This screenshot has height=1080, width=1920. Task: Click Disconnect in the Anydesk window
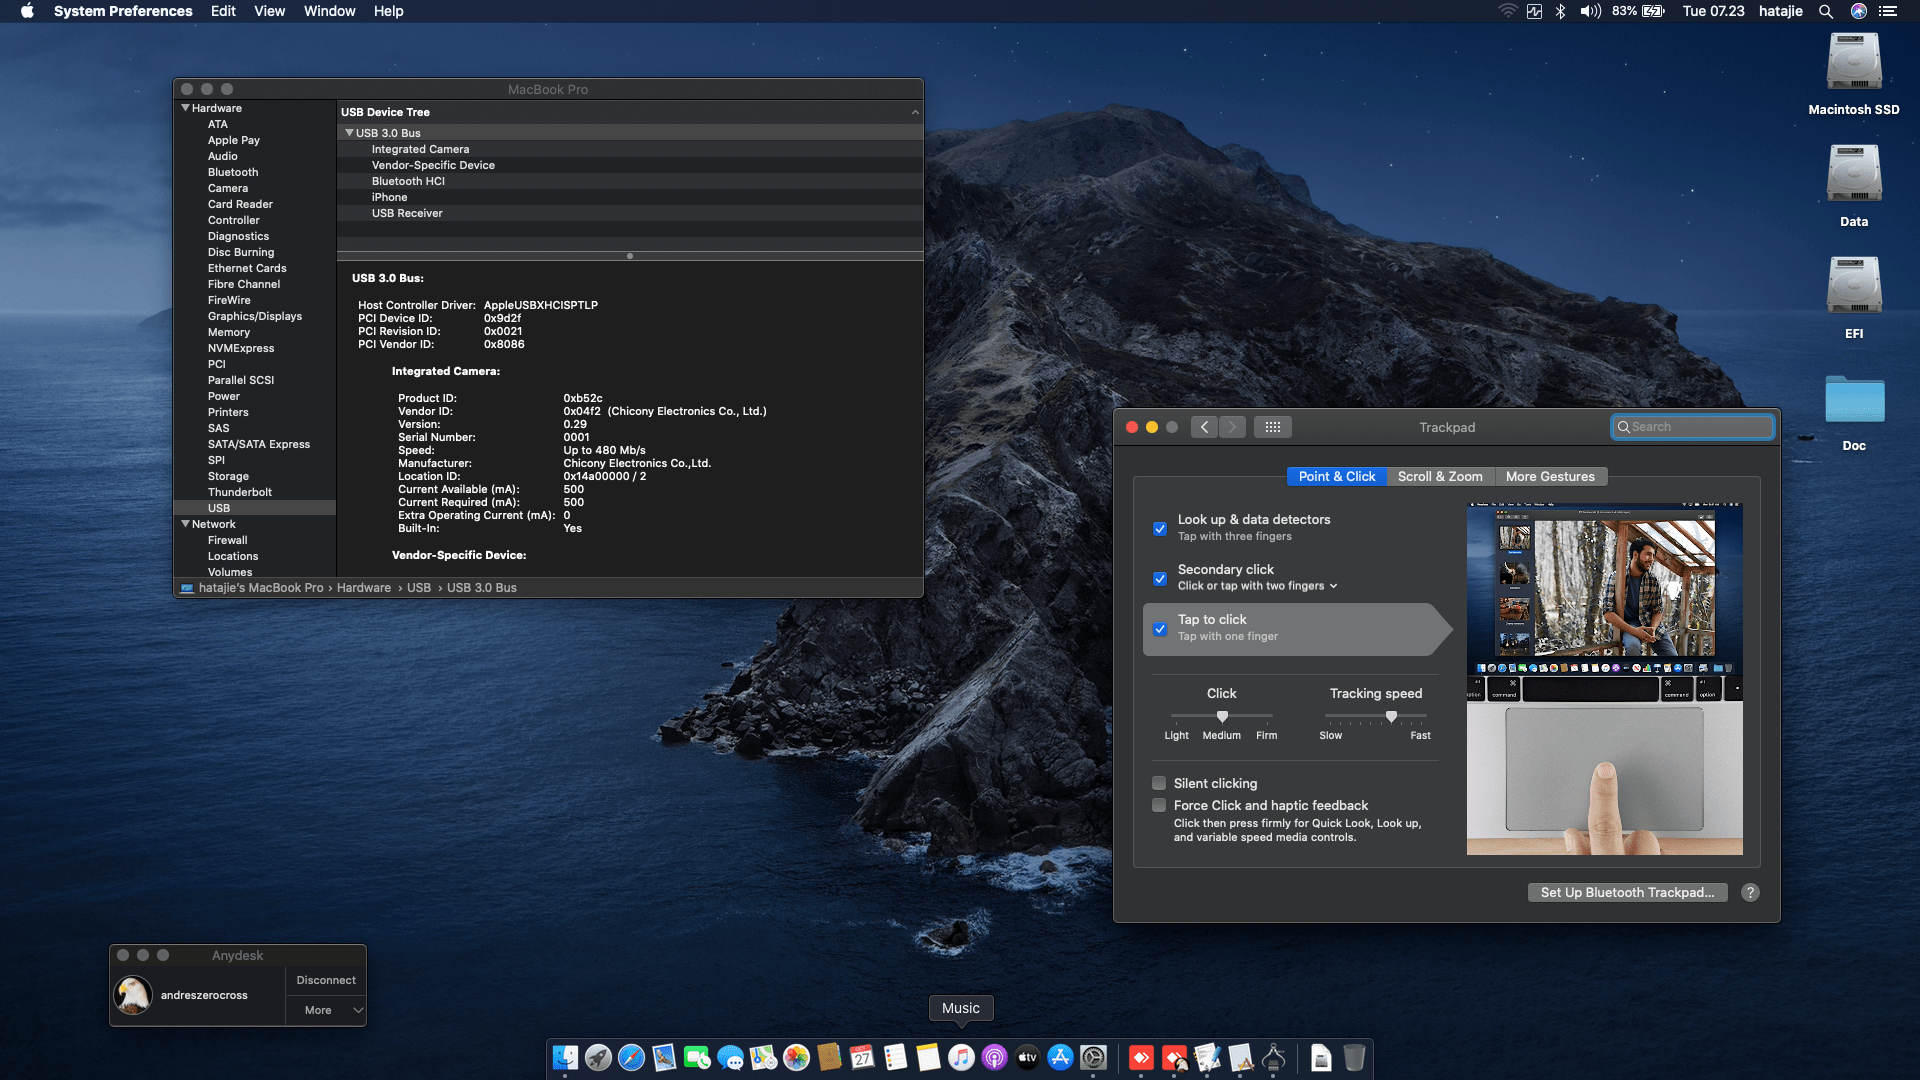[x=326, y=980]
